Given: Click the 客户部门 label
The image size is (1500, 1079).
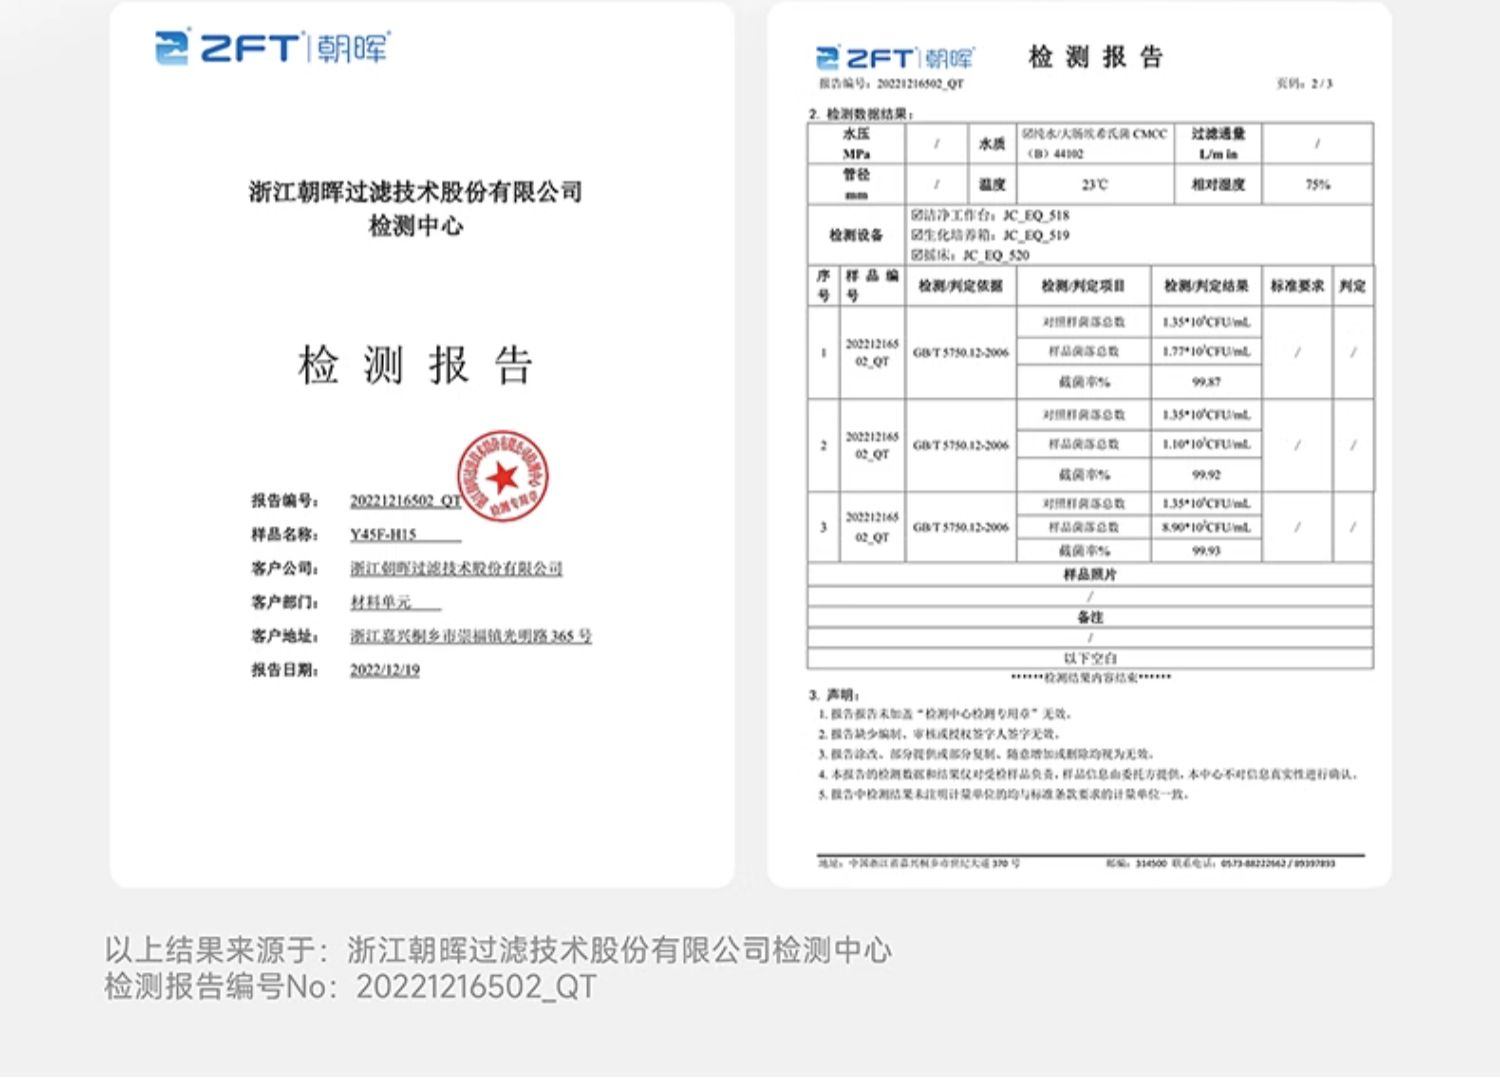Looking at the screenshot, I should tap(285, 602).
